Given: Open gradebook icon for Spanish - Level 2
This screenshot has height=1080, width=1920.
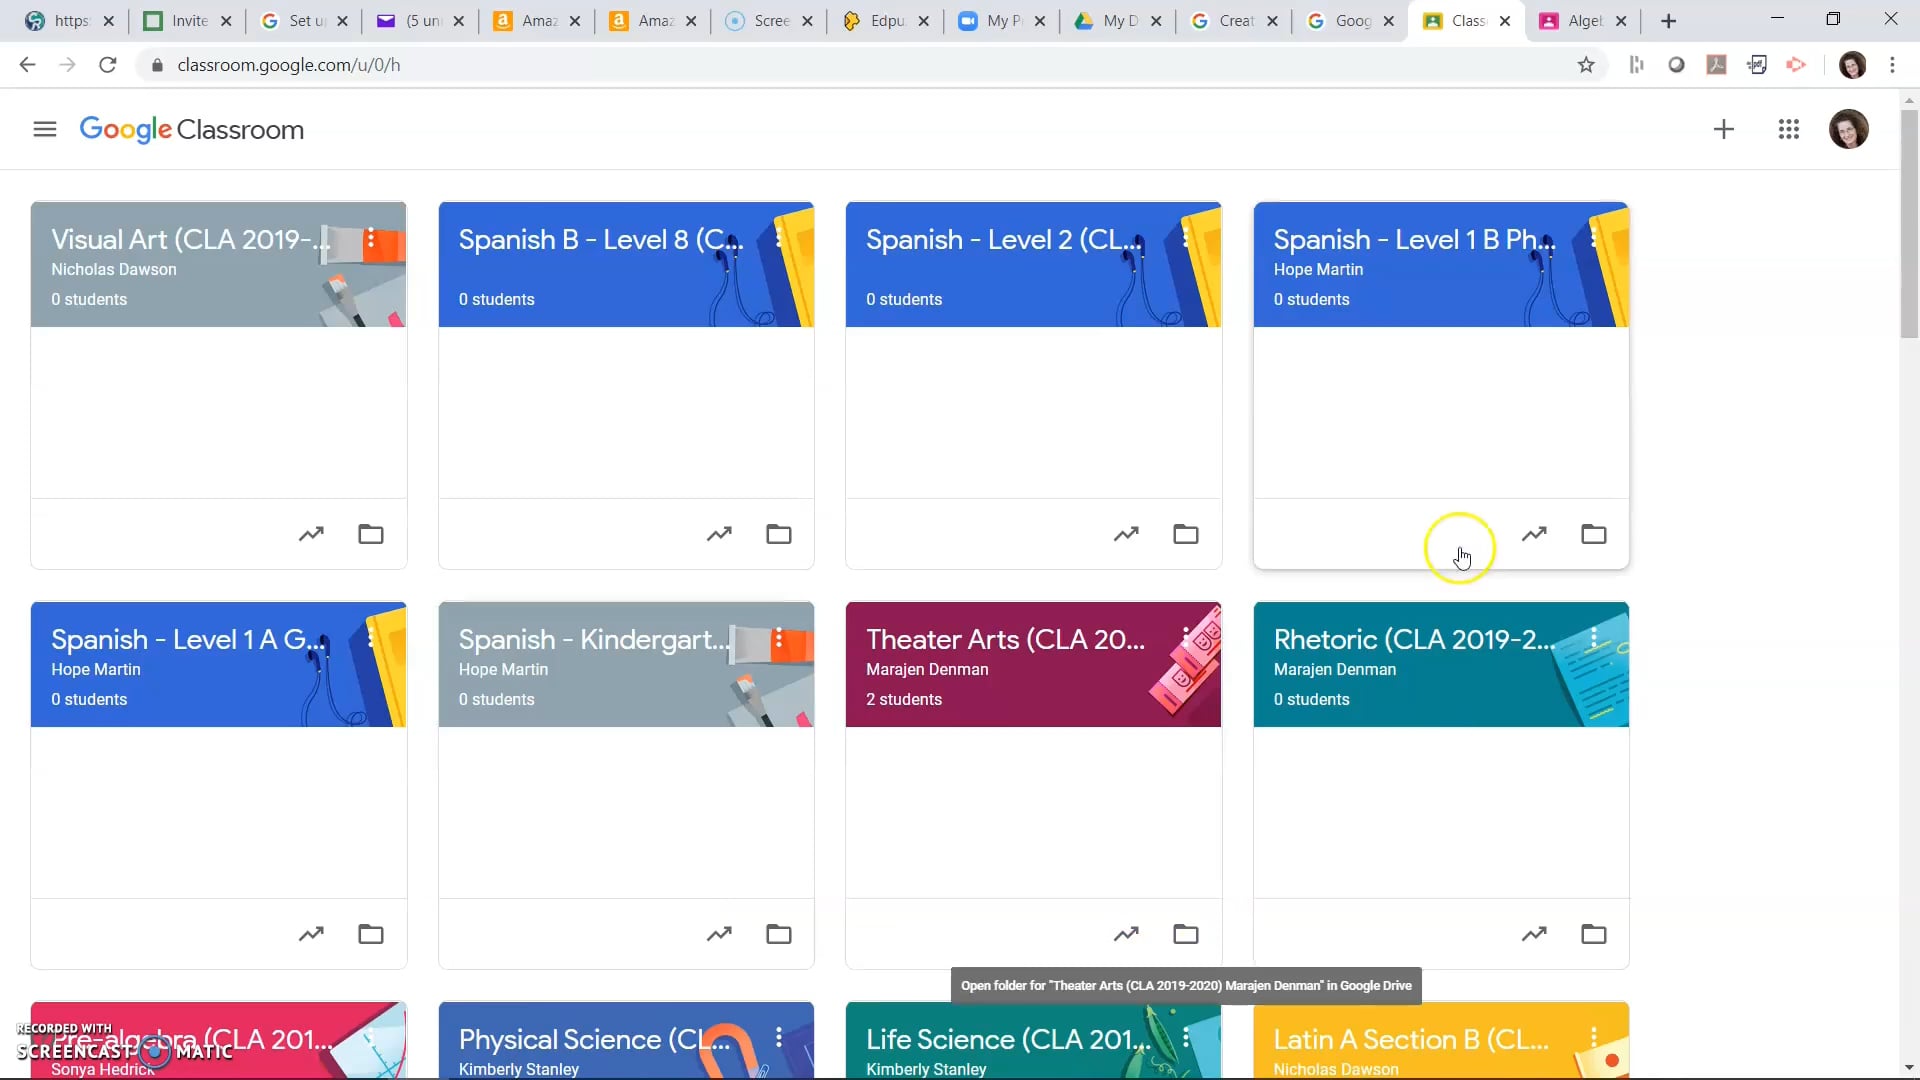Looking at the screenshot, I should [x=1126, y=534].
